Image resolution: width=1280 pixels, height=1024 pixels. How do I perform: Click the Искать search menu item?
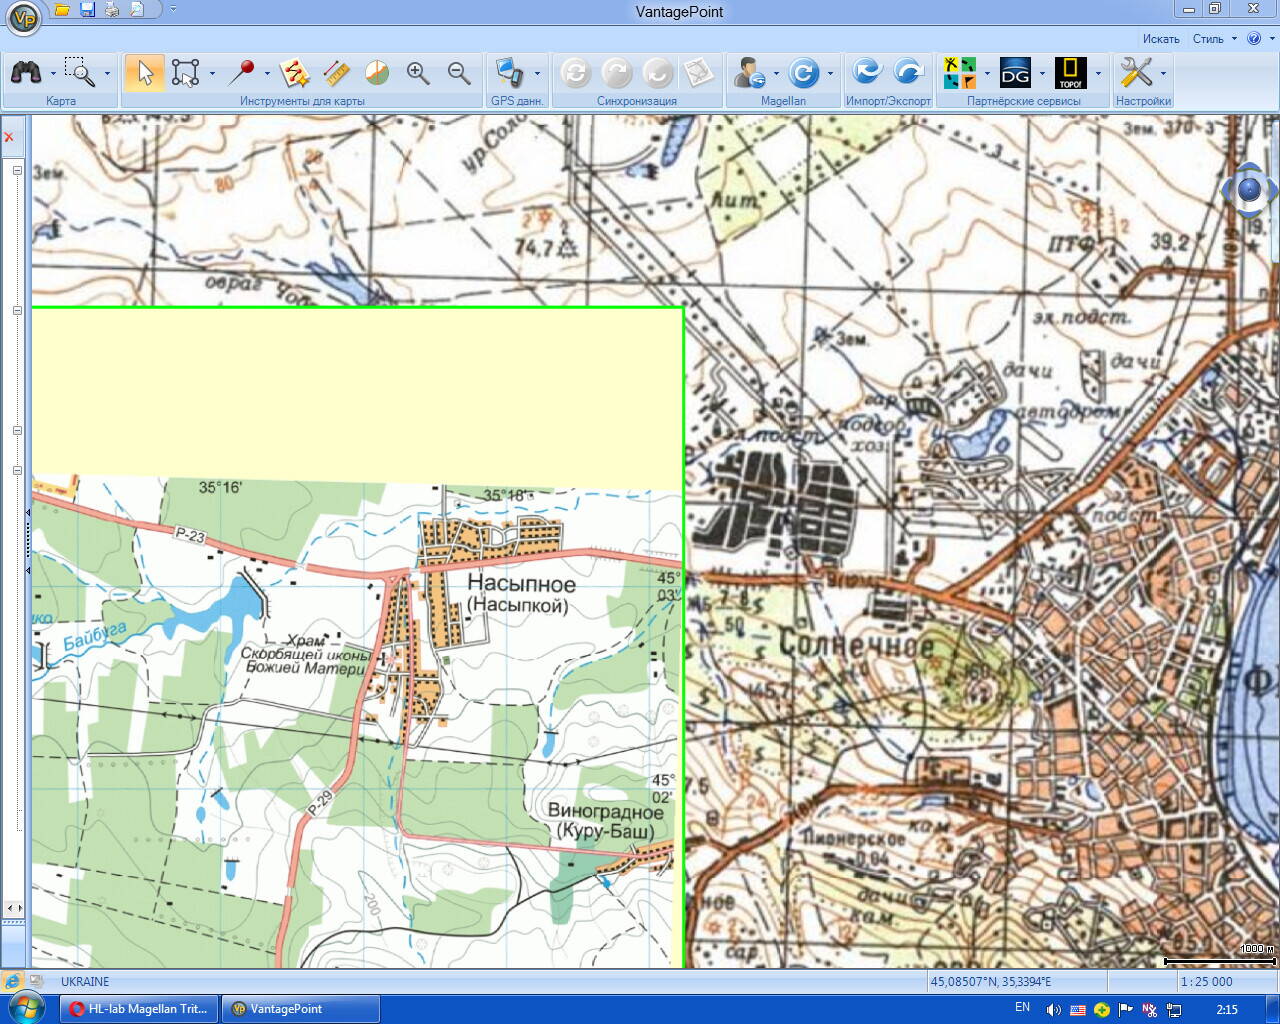click(x=1161, y=39)
